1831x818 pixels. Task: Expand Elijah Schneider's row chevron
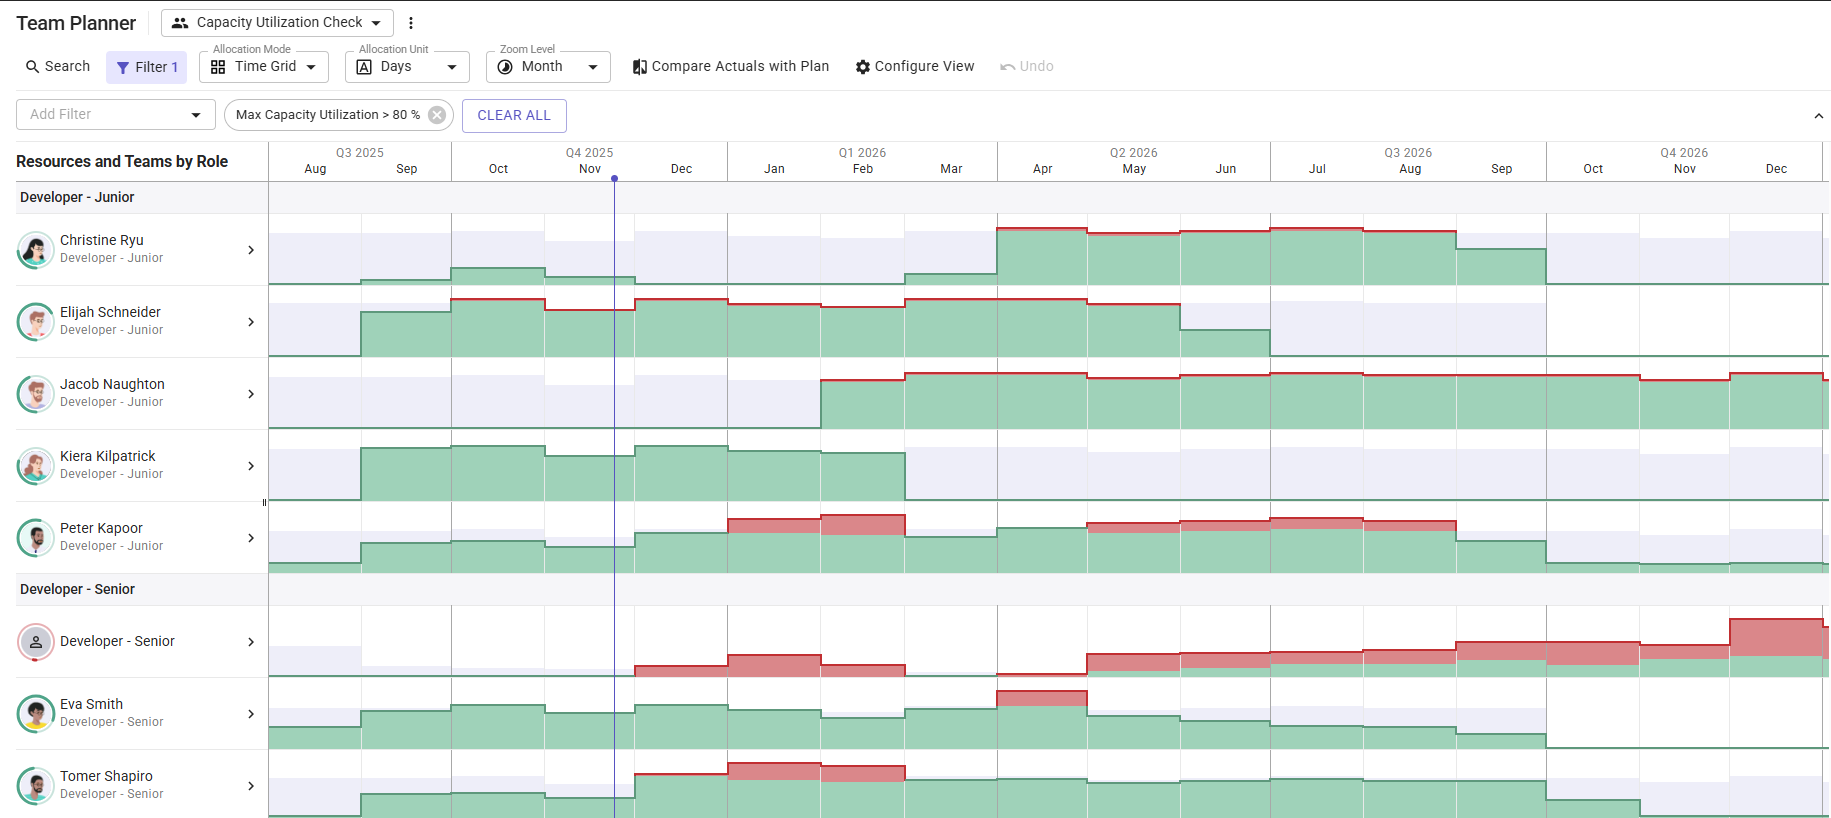251,322
